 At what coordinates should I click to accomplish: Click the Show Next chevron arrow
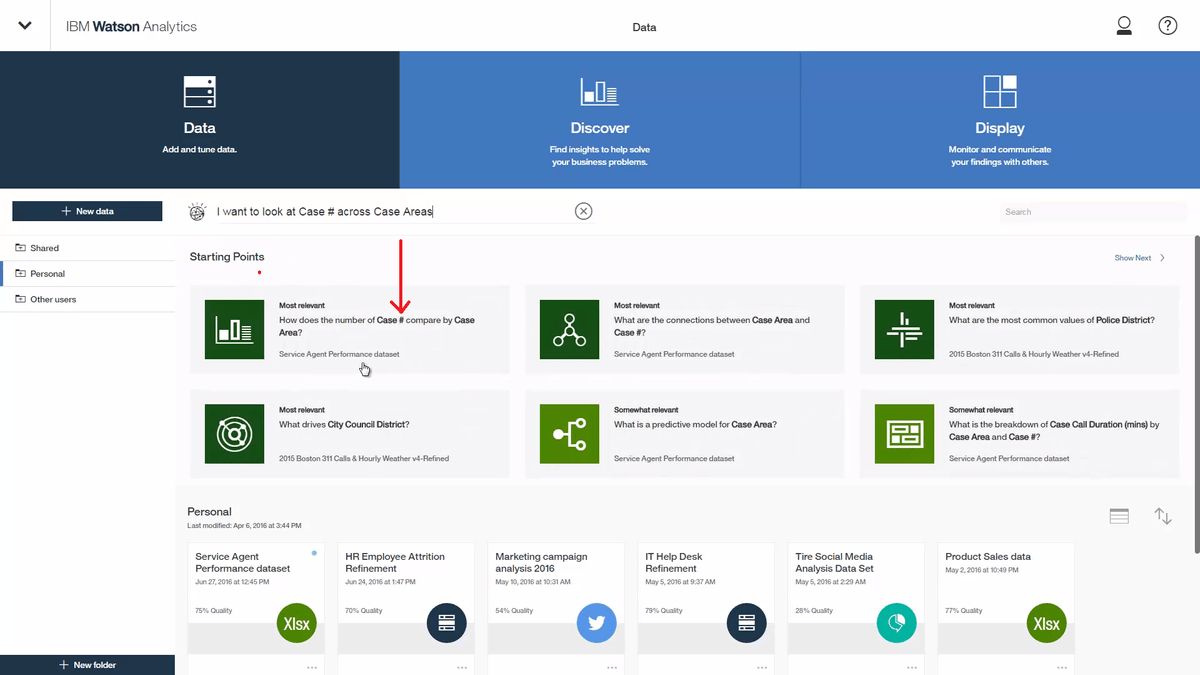(1163, 258)
